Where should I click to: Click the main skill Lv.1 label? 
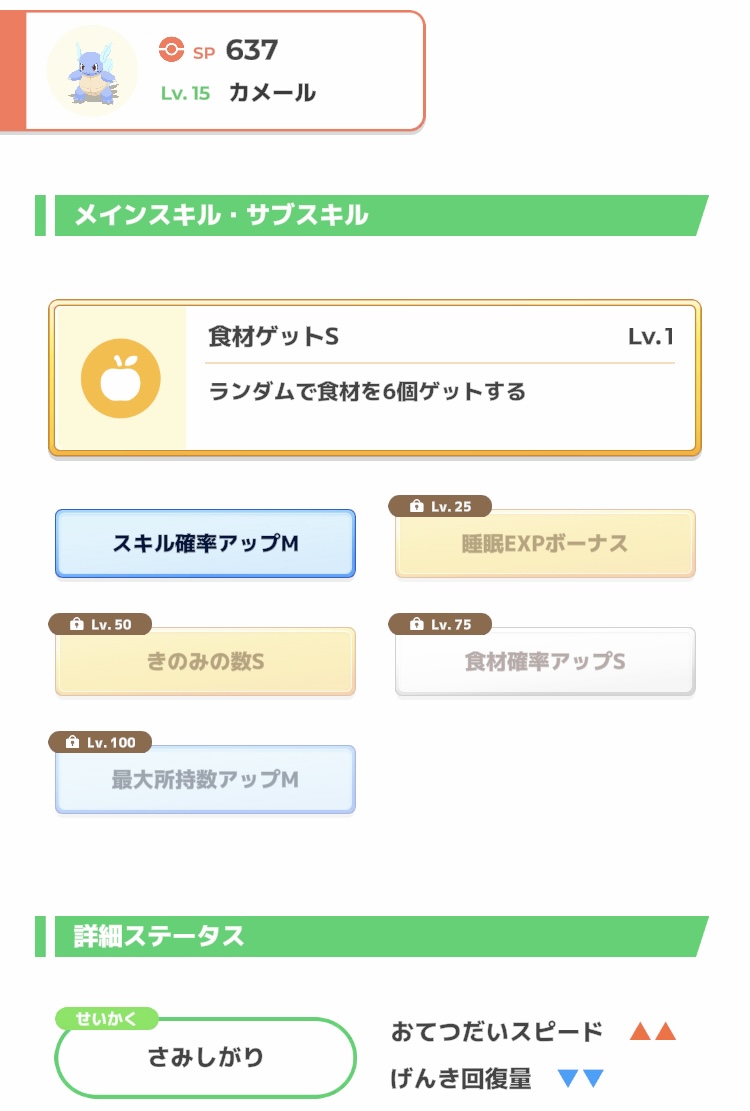coord(651,336)
